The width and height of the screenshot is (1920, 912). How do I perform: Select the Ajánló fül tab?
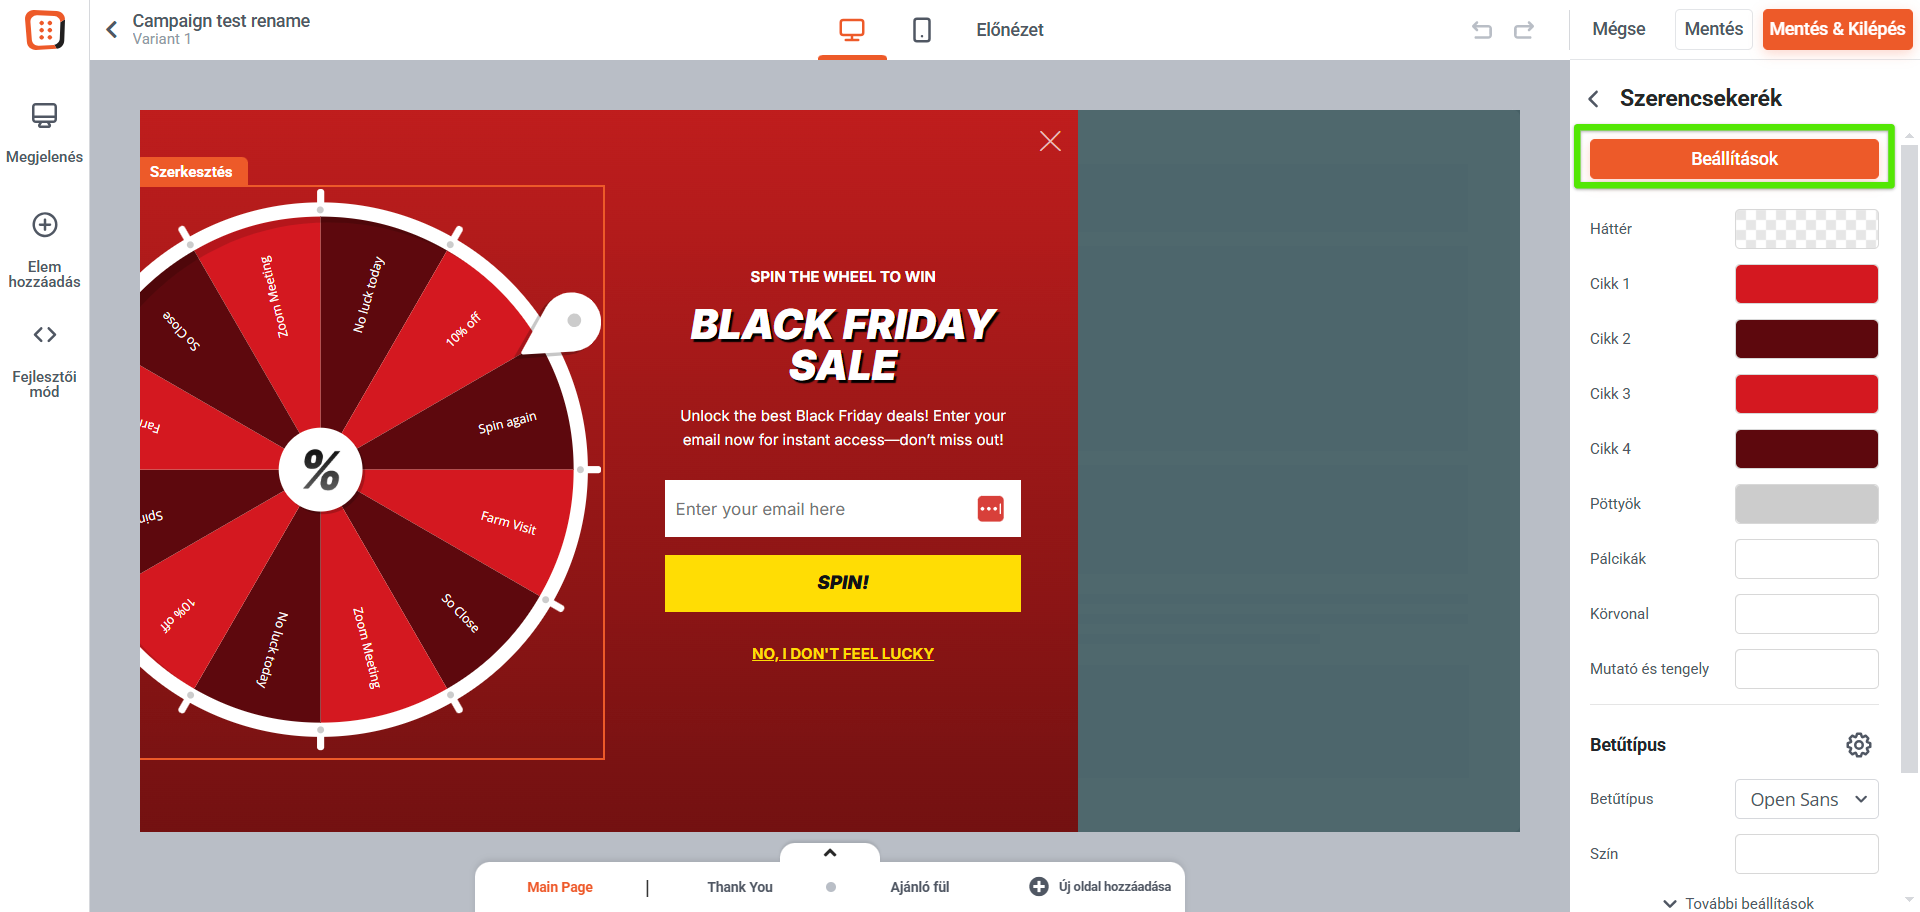click(x=920, y=887)
